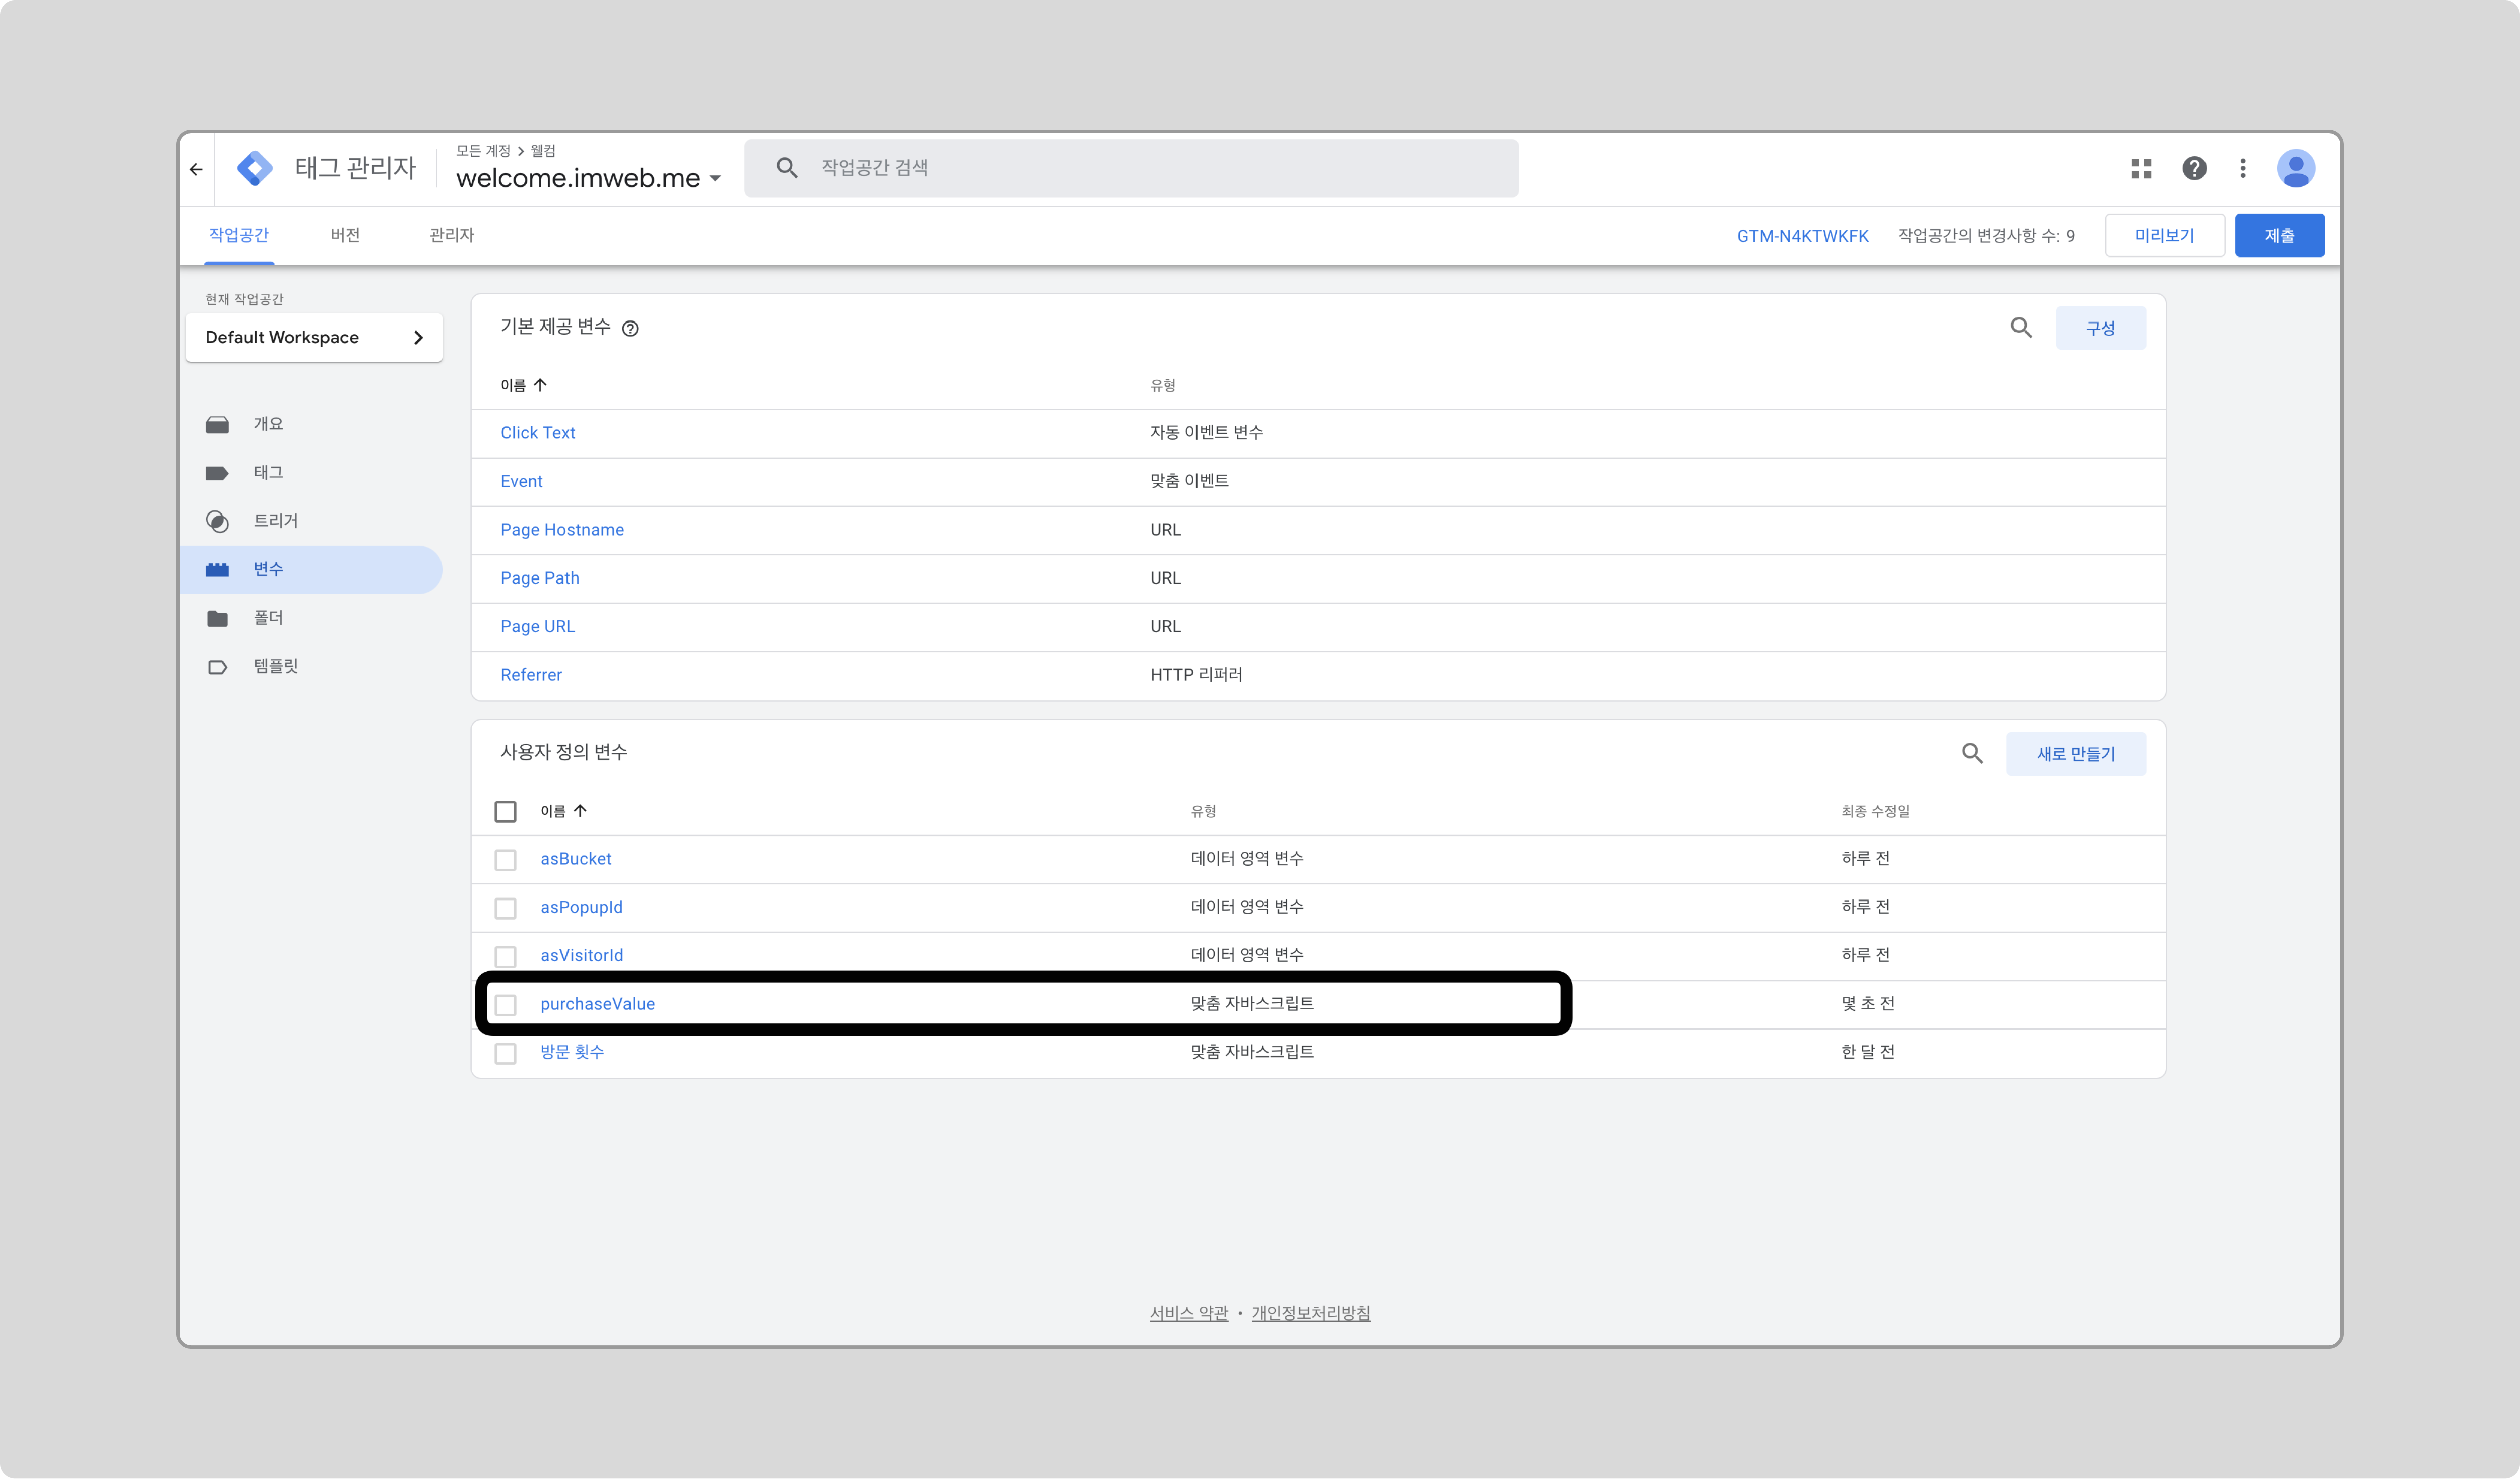Screen dimensions: 2520x1479
Task: Open the Click Text variable
Action: pos(538,433)
